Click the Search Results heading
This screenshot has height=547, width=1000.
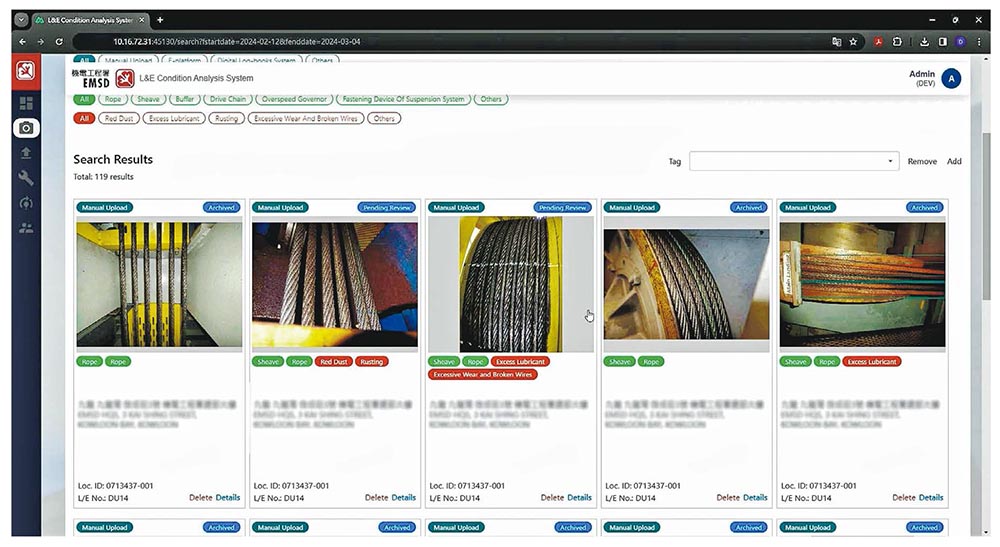tap(113, 159)
